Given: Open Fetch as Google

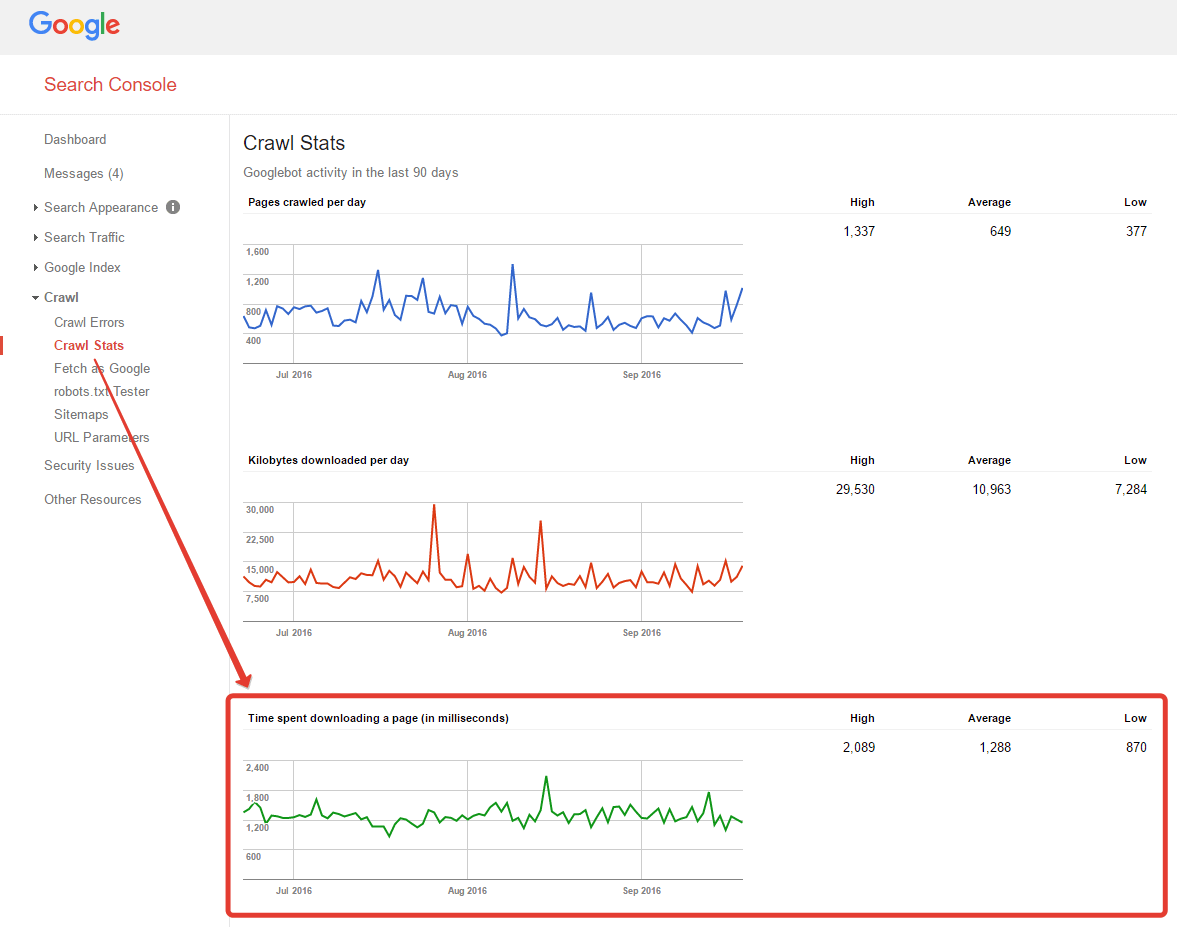Looking at the screenshot, I should [x=101, y=369].
